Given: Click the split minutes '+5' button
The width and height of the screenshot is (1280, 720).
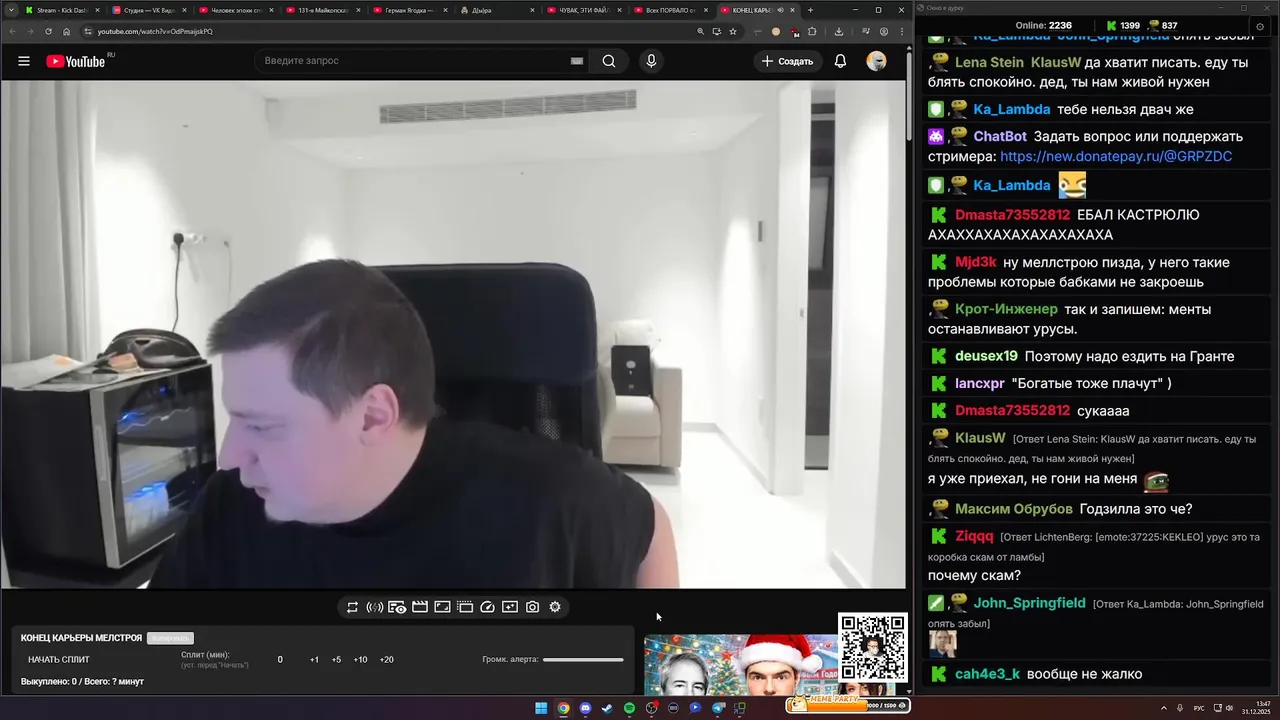Looking at the screenshot, I should [x=336, y=659].
